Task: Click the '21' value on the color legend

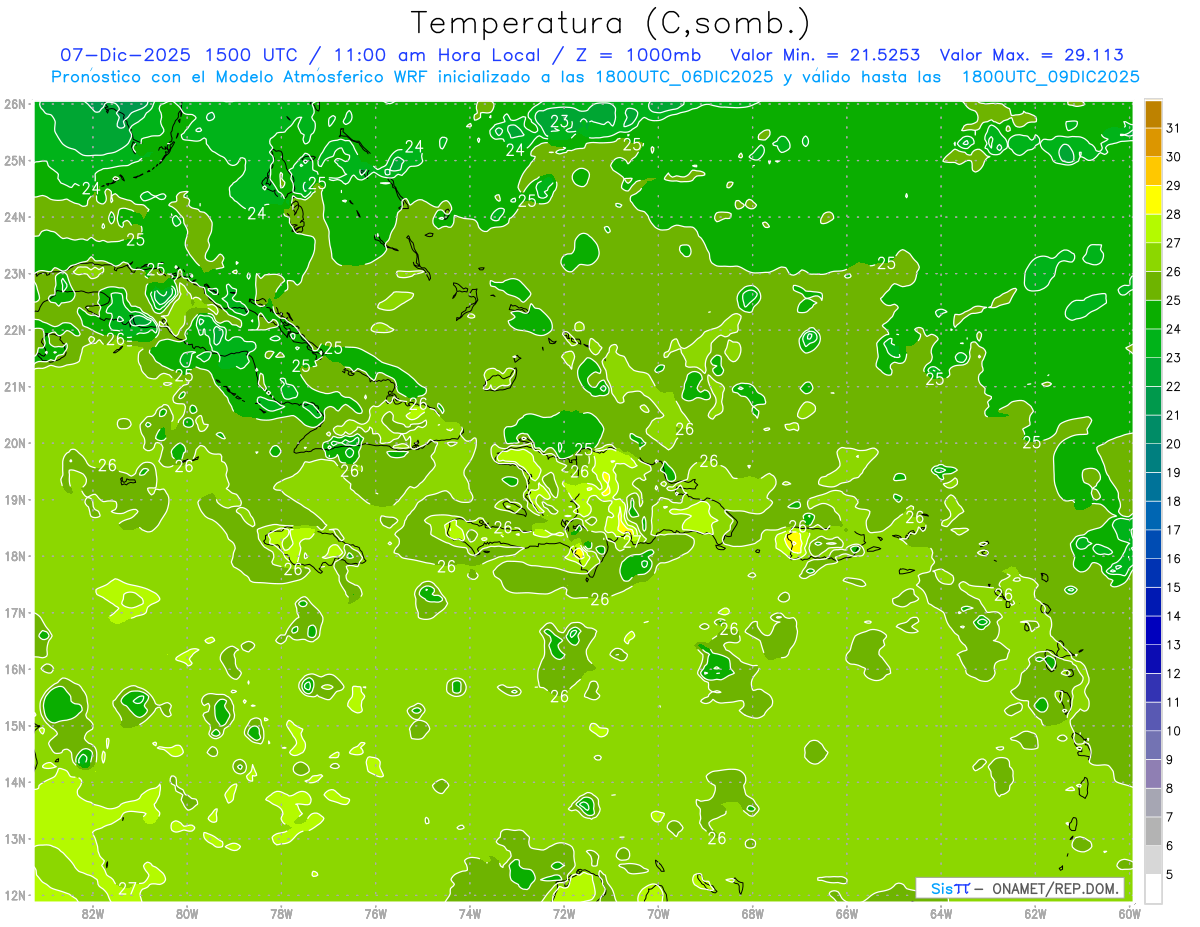Action: tap(1173, 415)
